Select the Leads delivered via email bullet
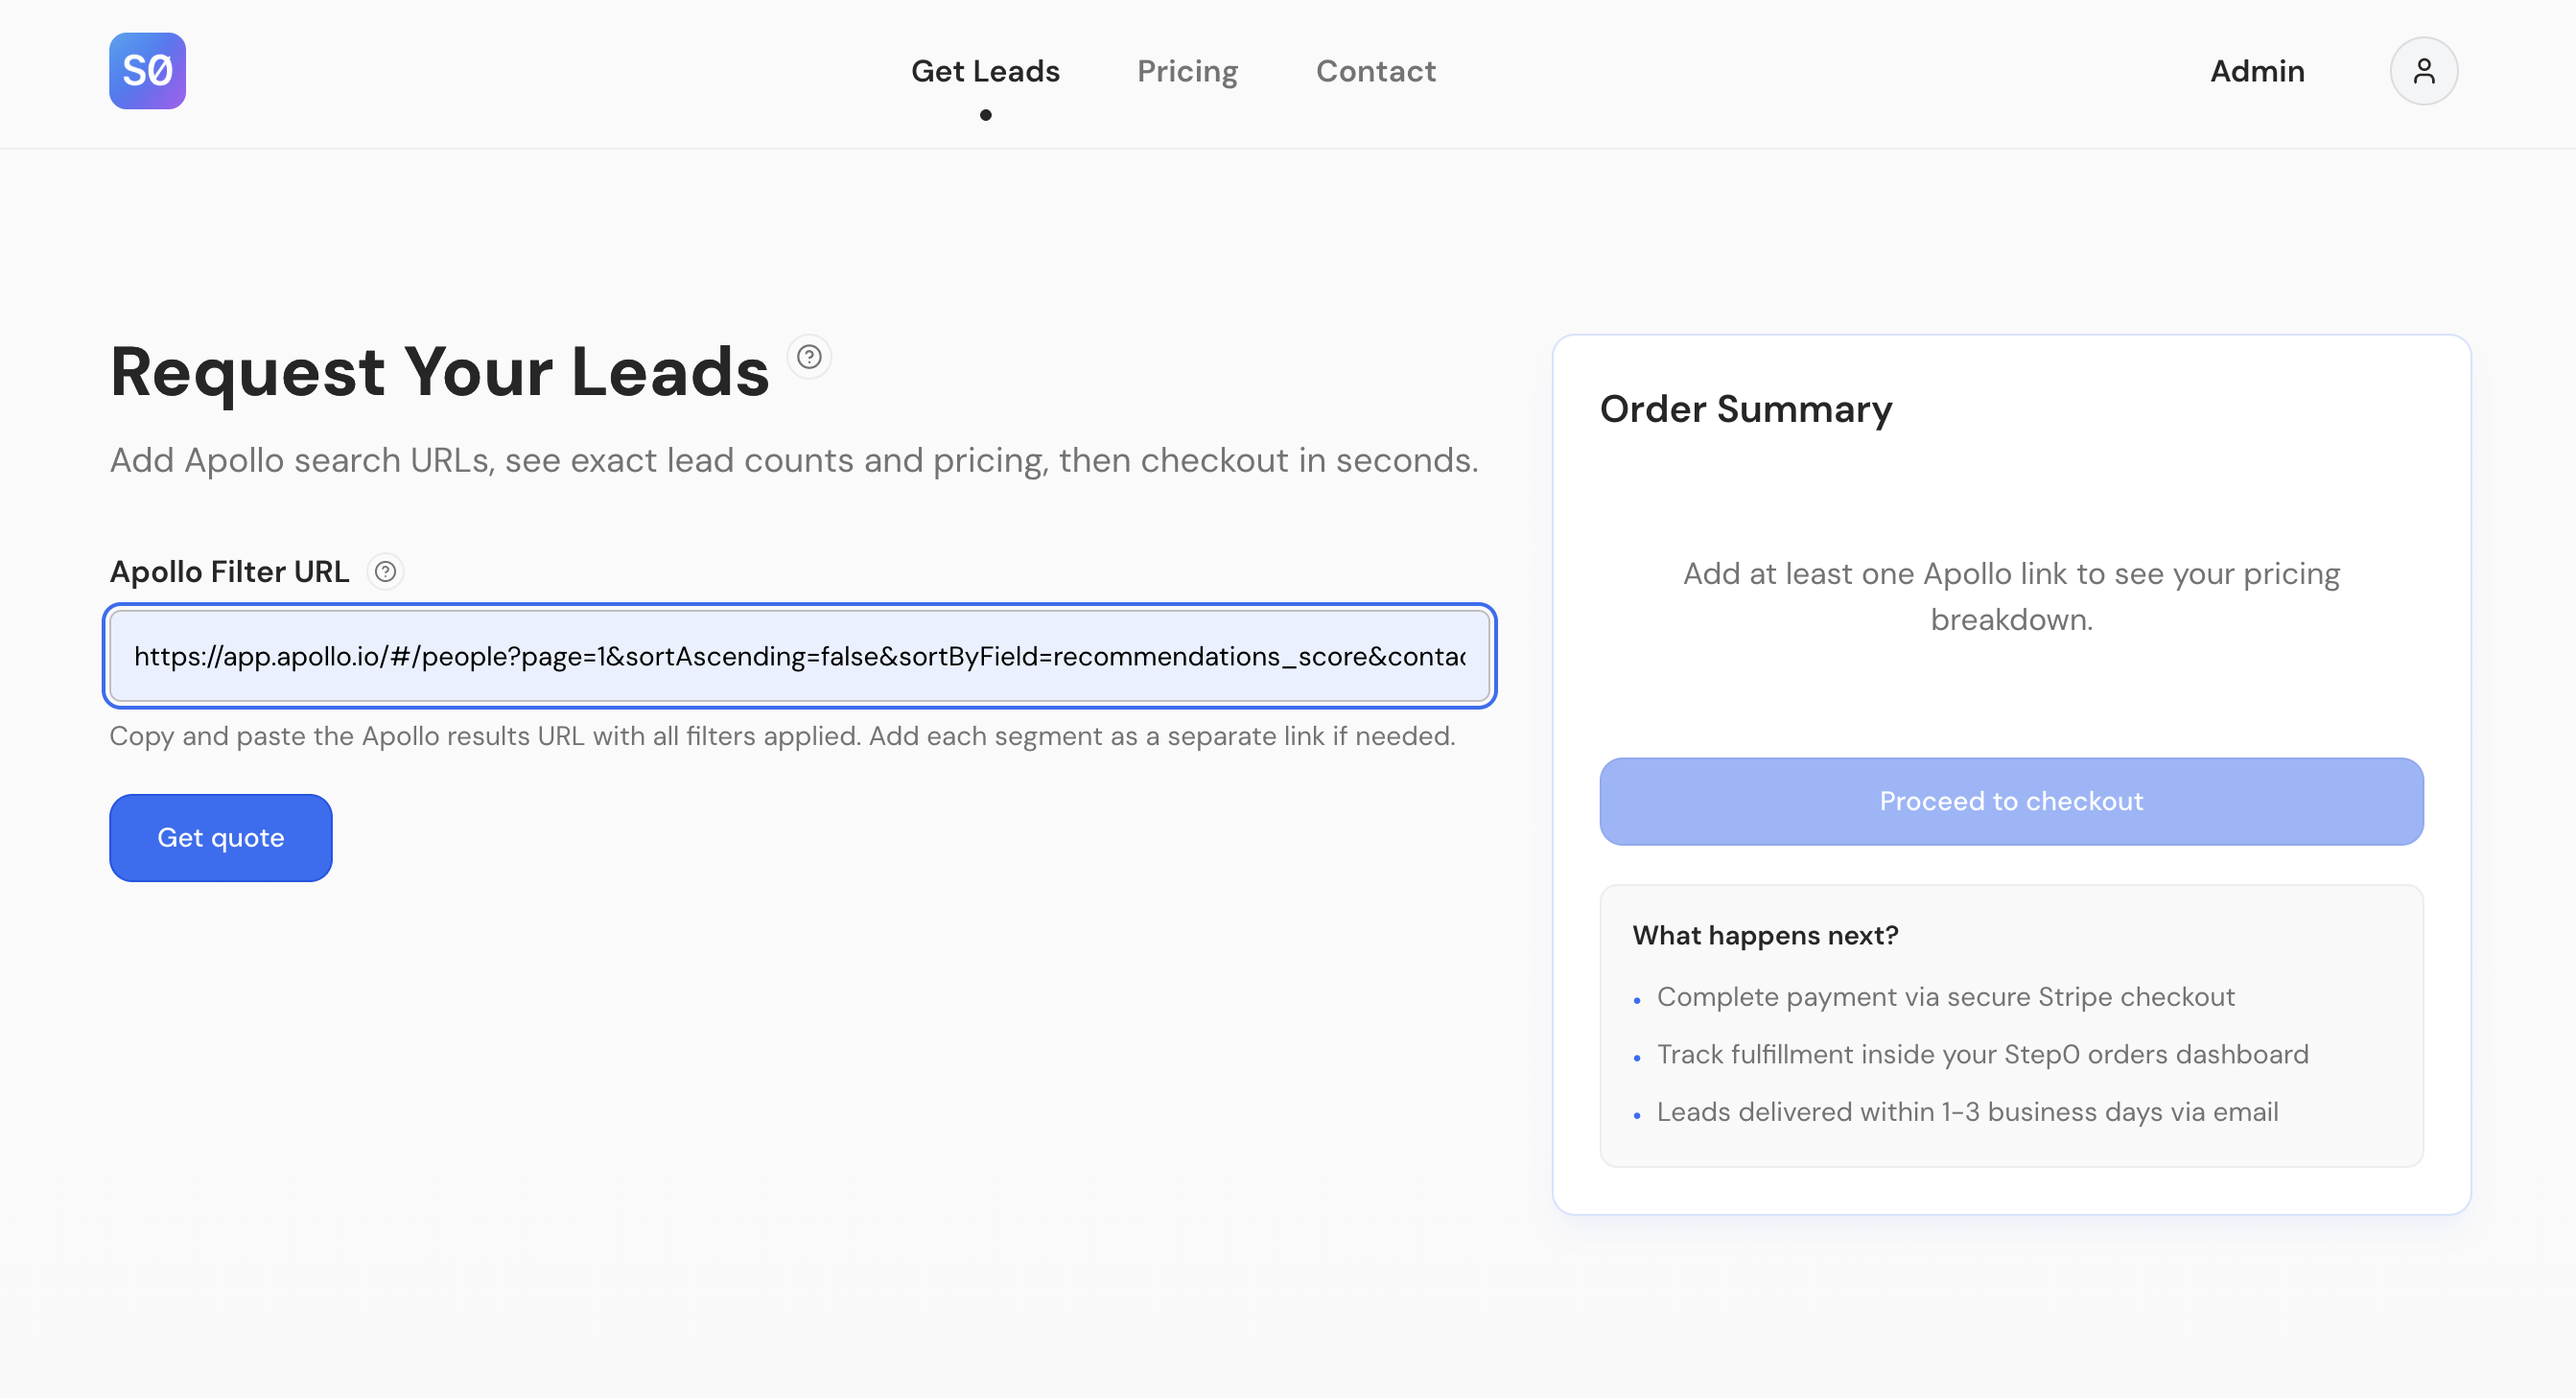The width and height of the screenshot is (2576, 1398). click(1967, 1112)
